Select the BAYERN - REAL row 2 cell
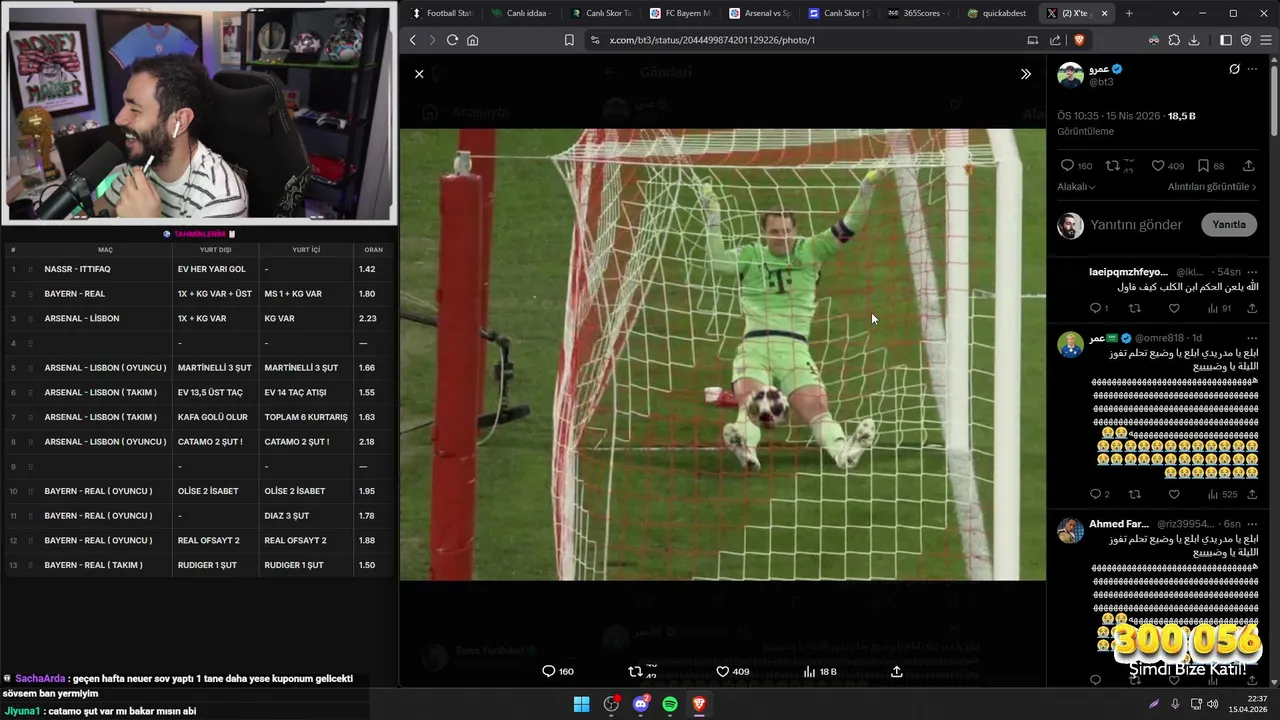This screenshot has width=1280, height=720. [x=107, y=294]
